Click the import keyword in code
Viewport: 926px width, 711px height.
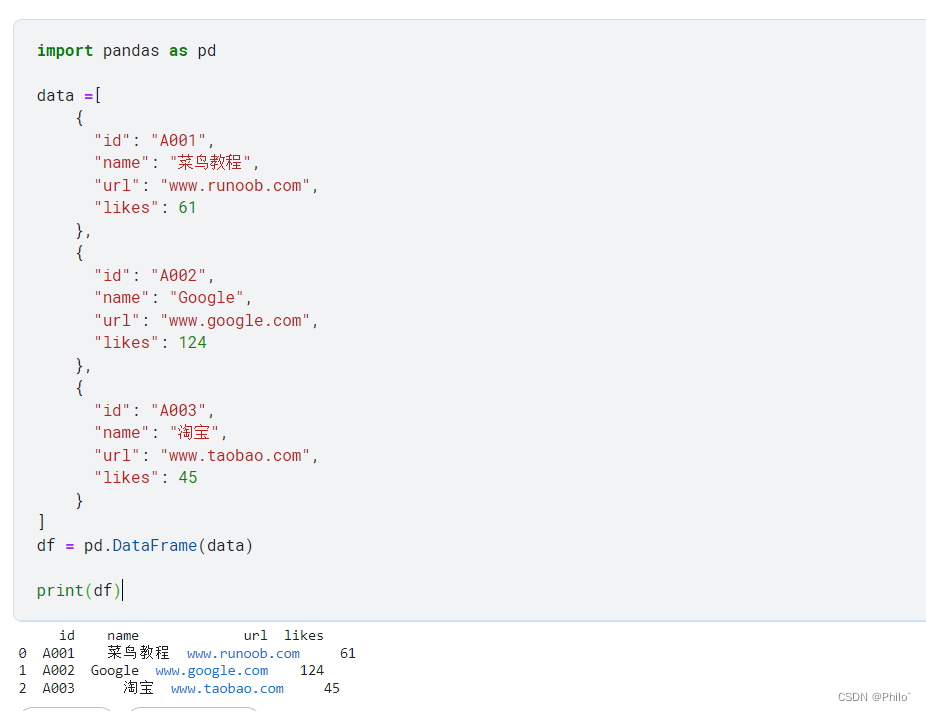coord(65,51)
